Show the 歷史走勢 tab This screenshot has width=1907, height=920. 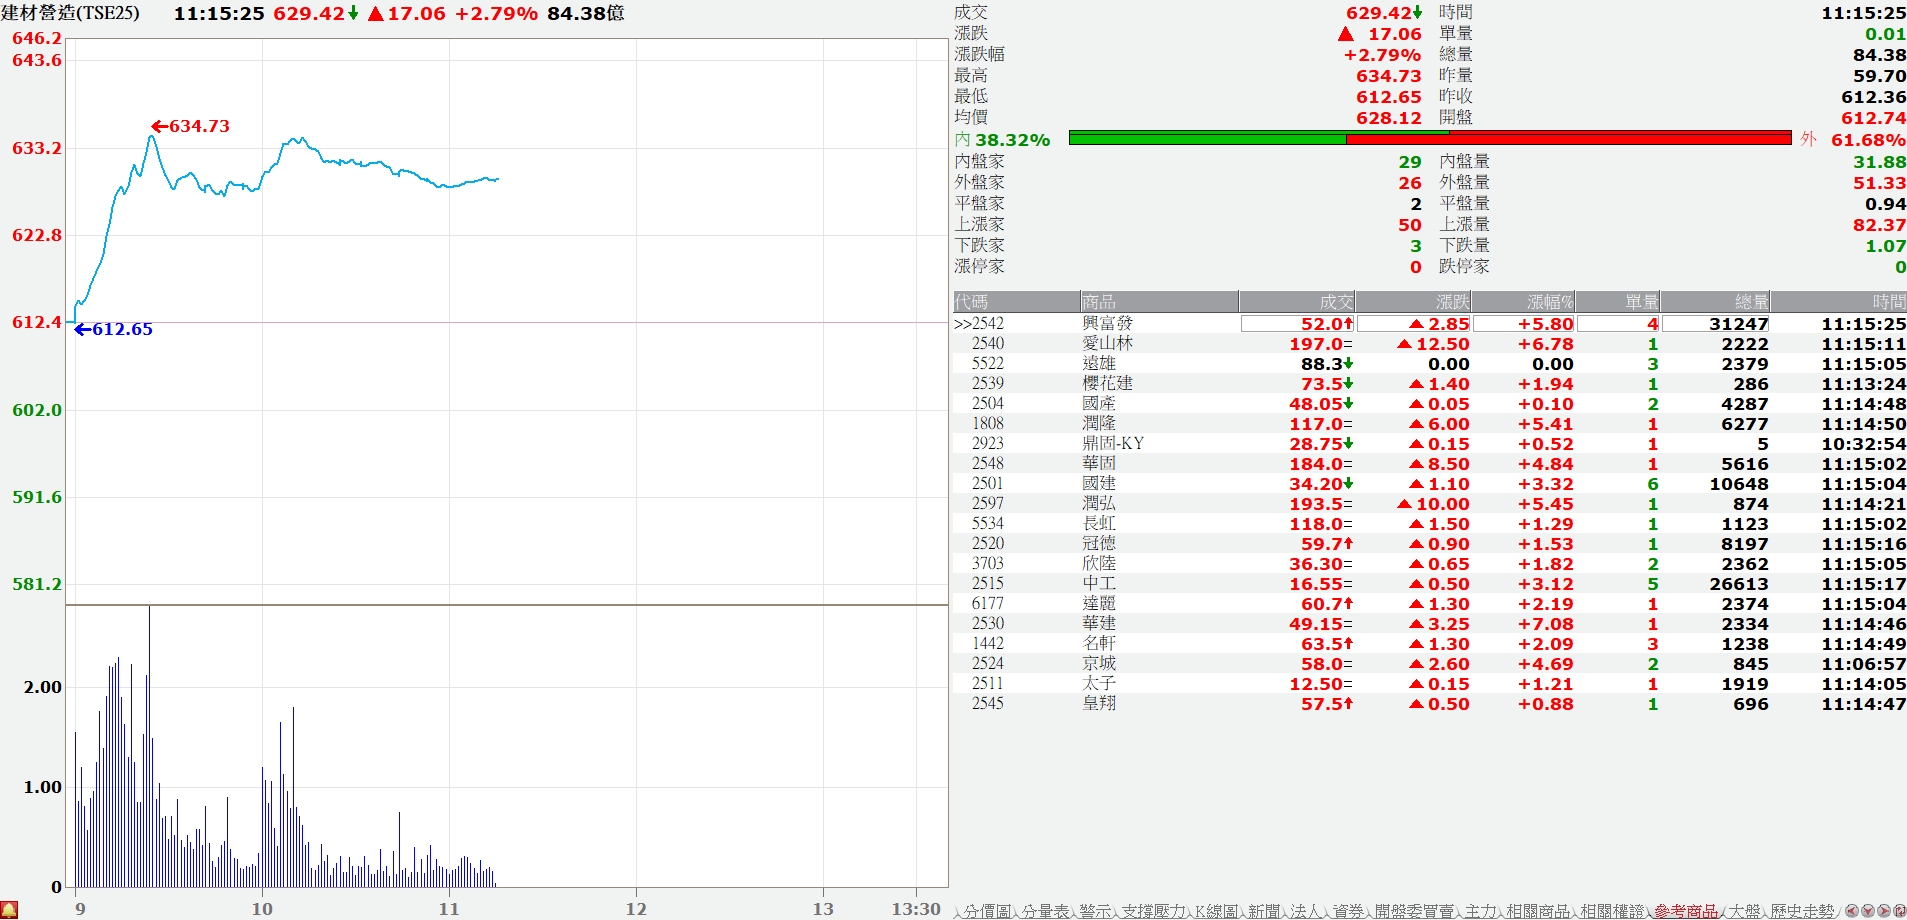tap(1802, 911)
